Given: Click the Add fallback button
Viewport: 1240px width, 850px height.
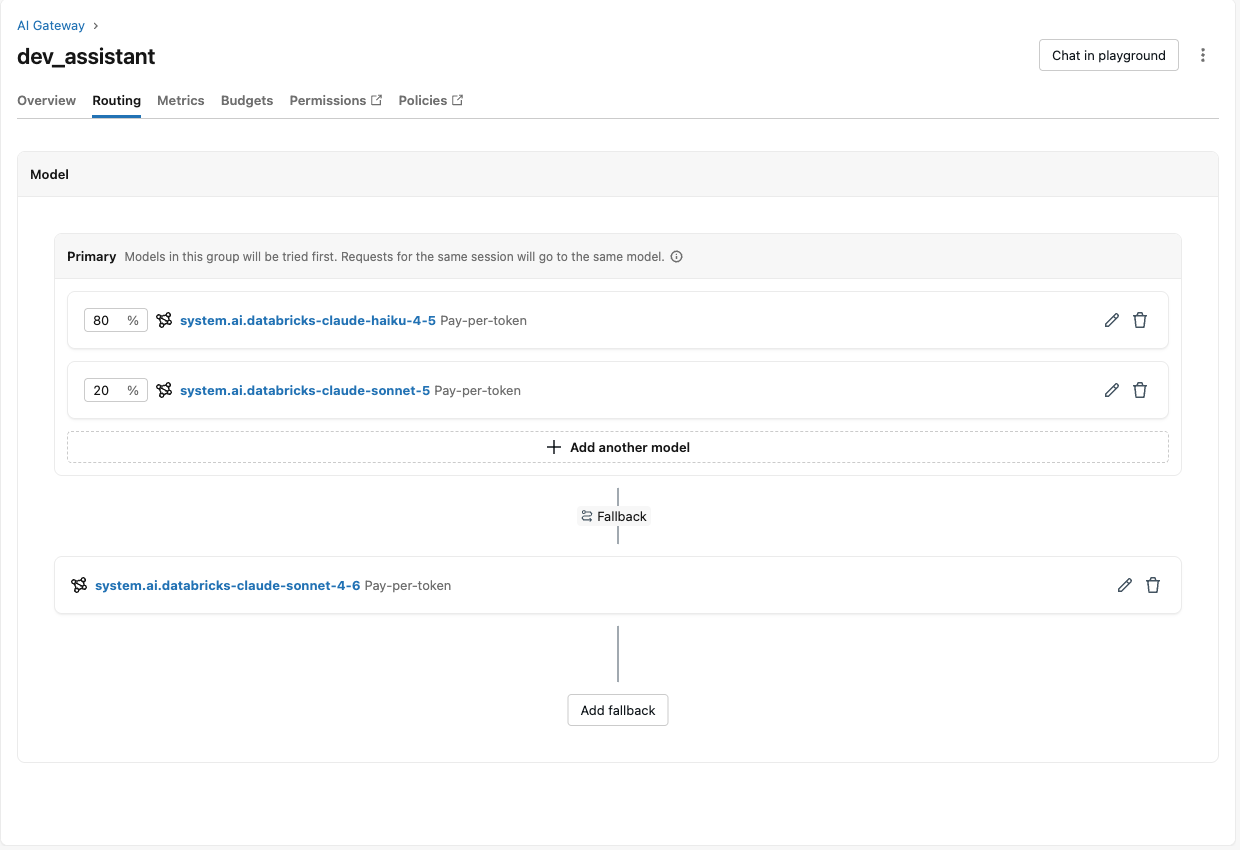Looking at the screenshot, I should (x=618, y=710).
